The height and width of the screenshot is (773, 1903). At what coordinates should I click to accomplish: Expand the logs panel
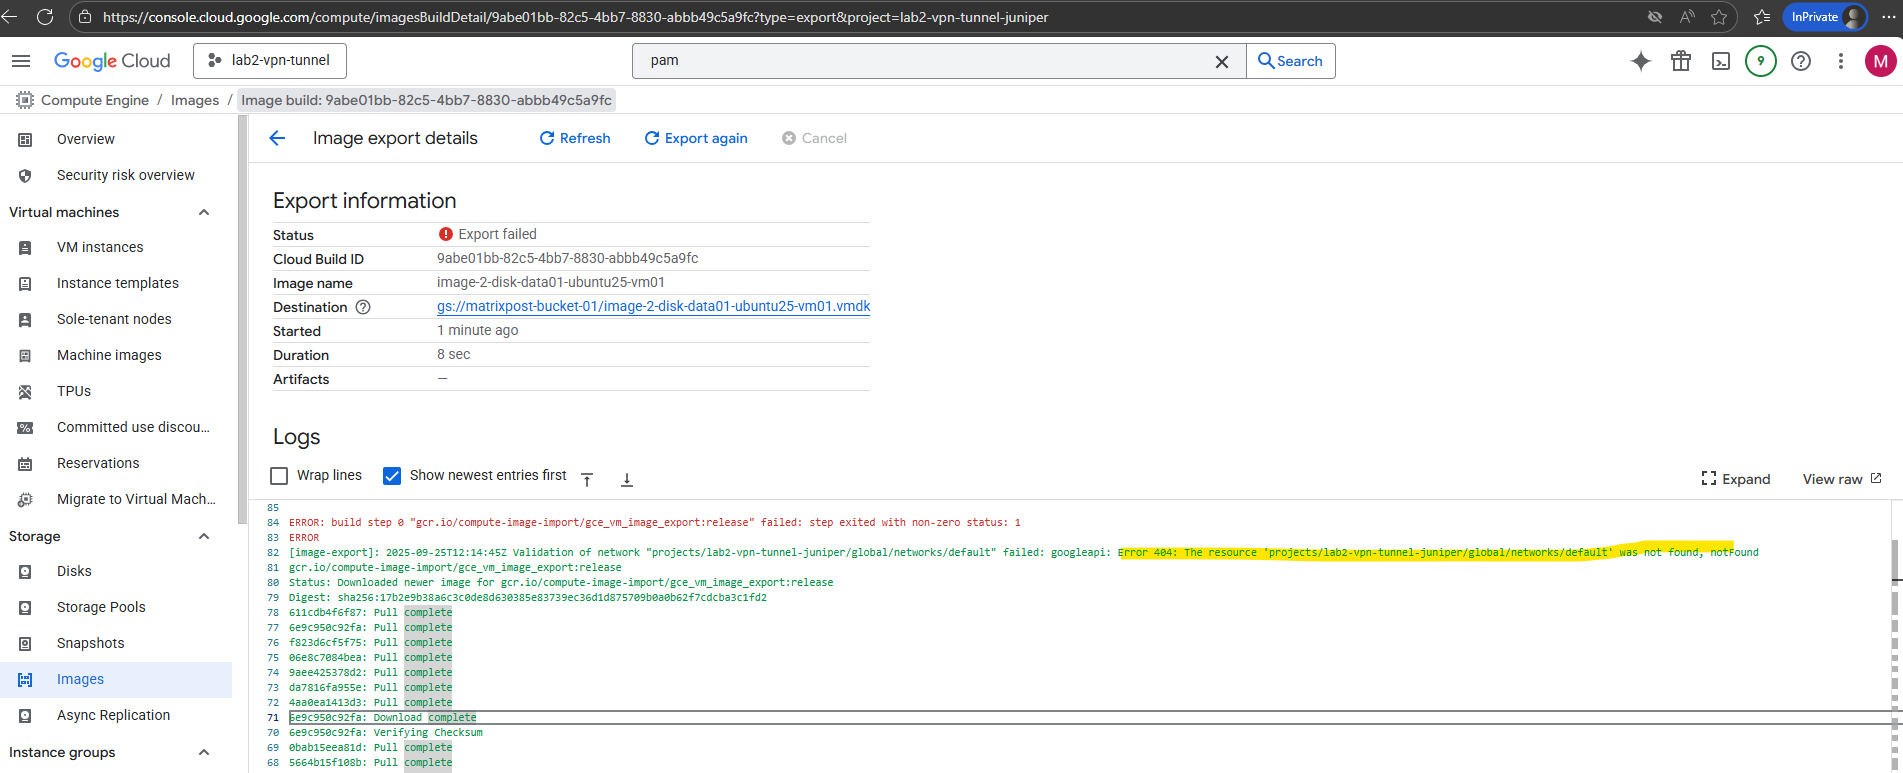coord(1736,479)
